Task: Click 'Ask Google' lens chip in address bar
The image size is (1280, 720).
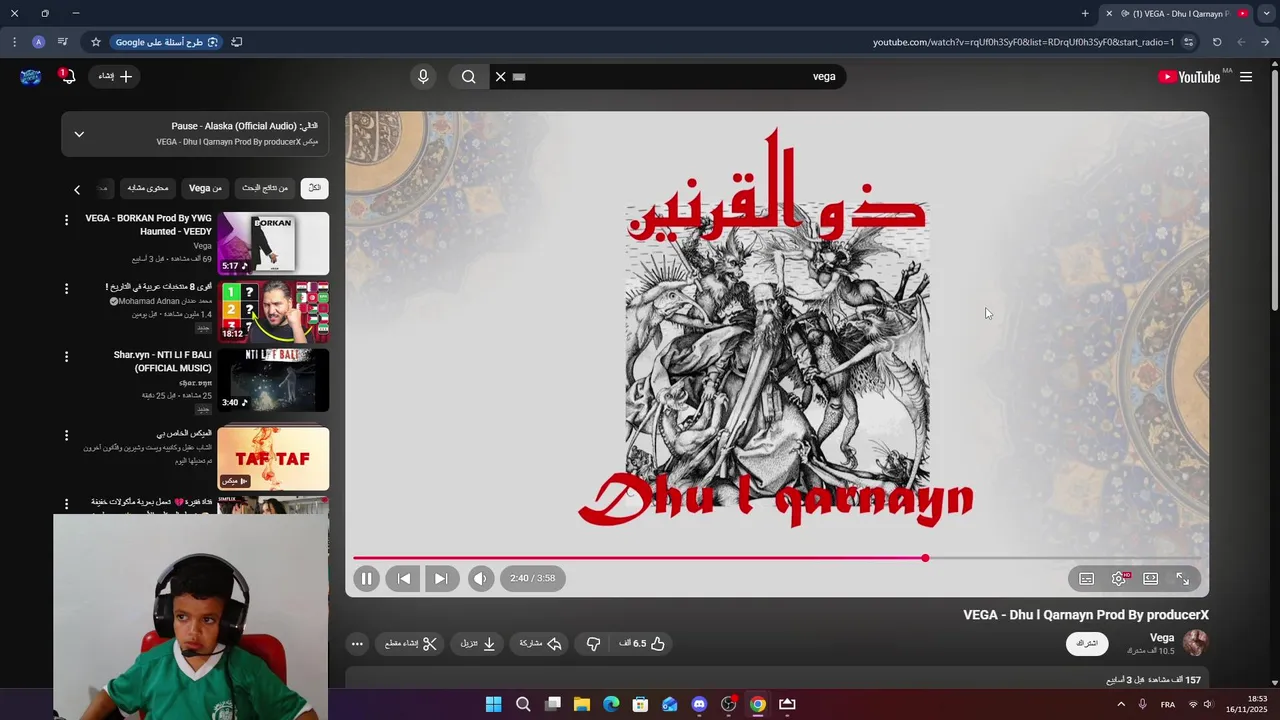Action: [x=166, y=42]
